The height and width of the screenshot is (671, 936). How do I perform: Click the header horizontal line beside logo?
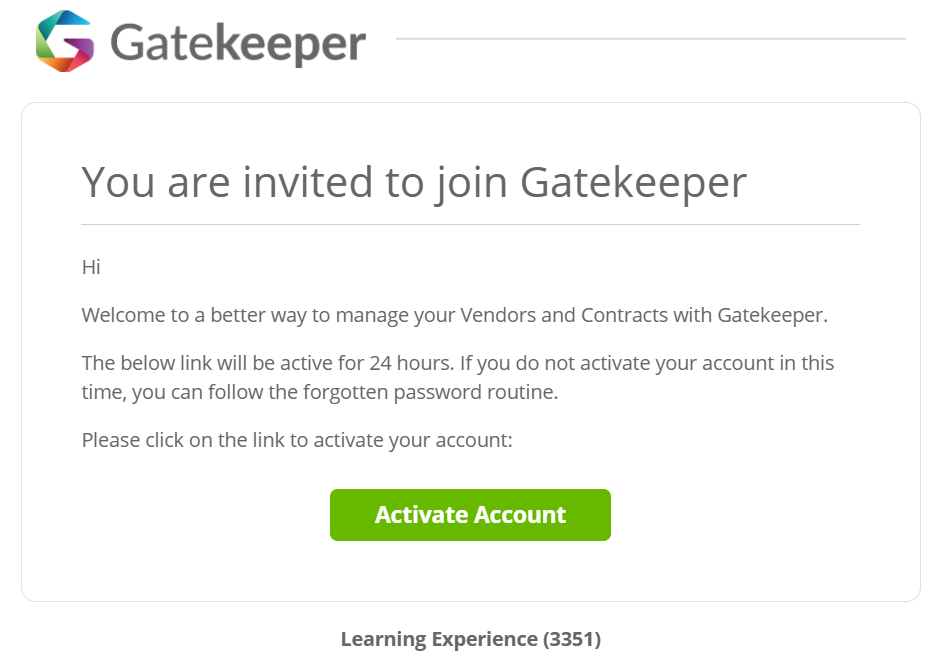coord(651,39)
